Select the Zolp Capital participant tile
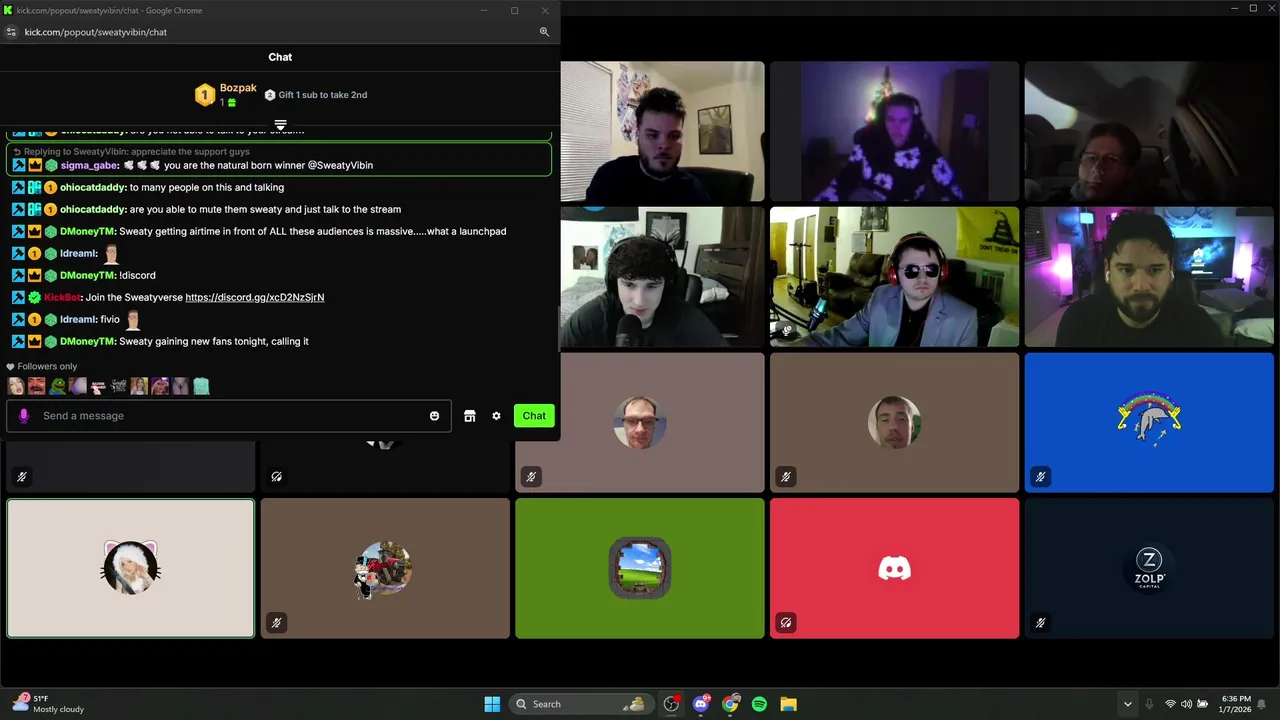 tap(1149, 568)
